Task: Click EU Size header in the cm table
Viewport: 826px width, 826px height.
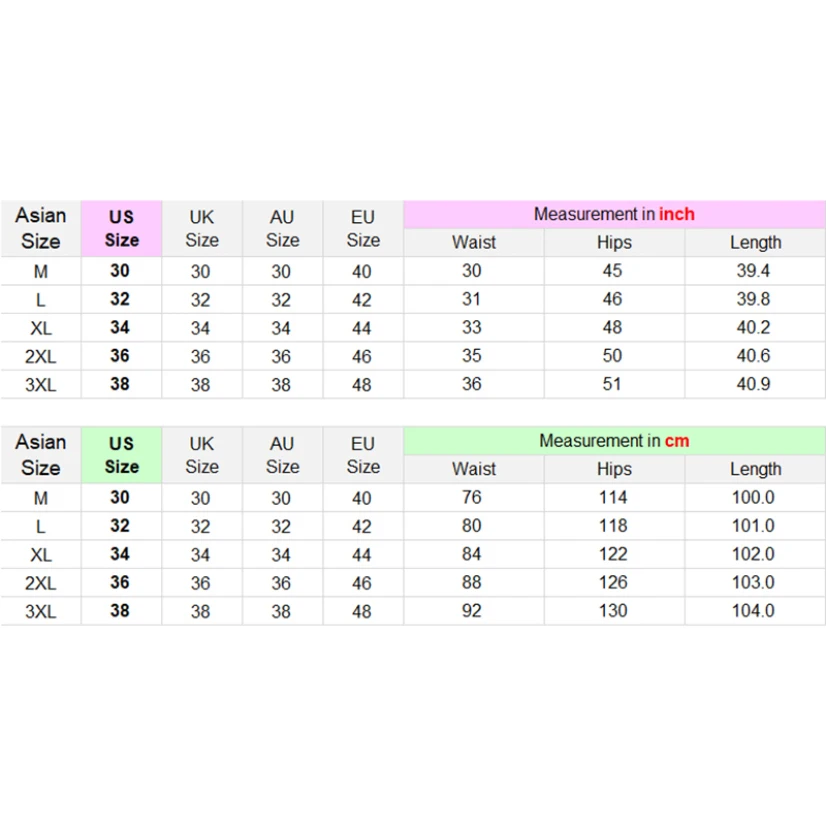Action: [x=363, y=455]
